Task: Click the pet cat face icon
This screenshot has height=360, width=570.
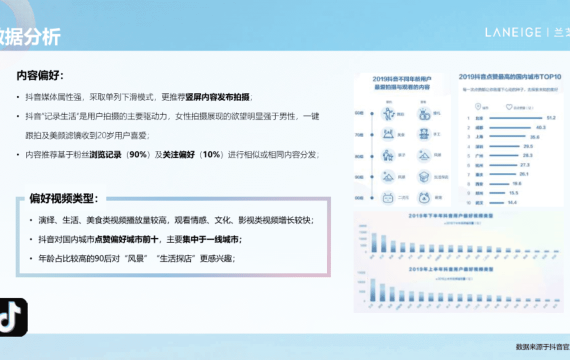Action: [x=424, y=198]
